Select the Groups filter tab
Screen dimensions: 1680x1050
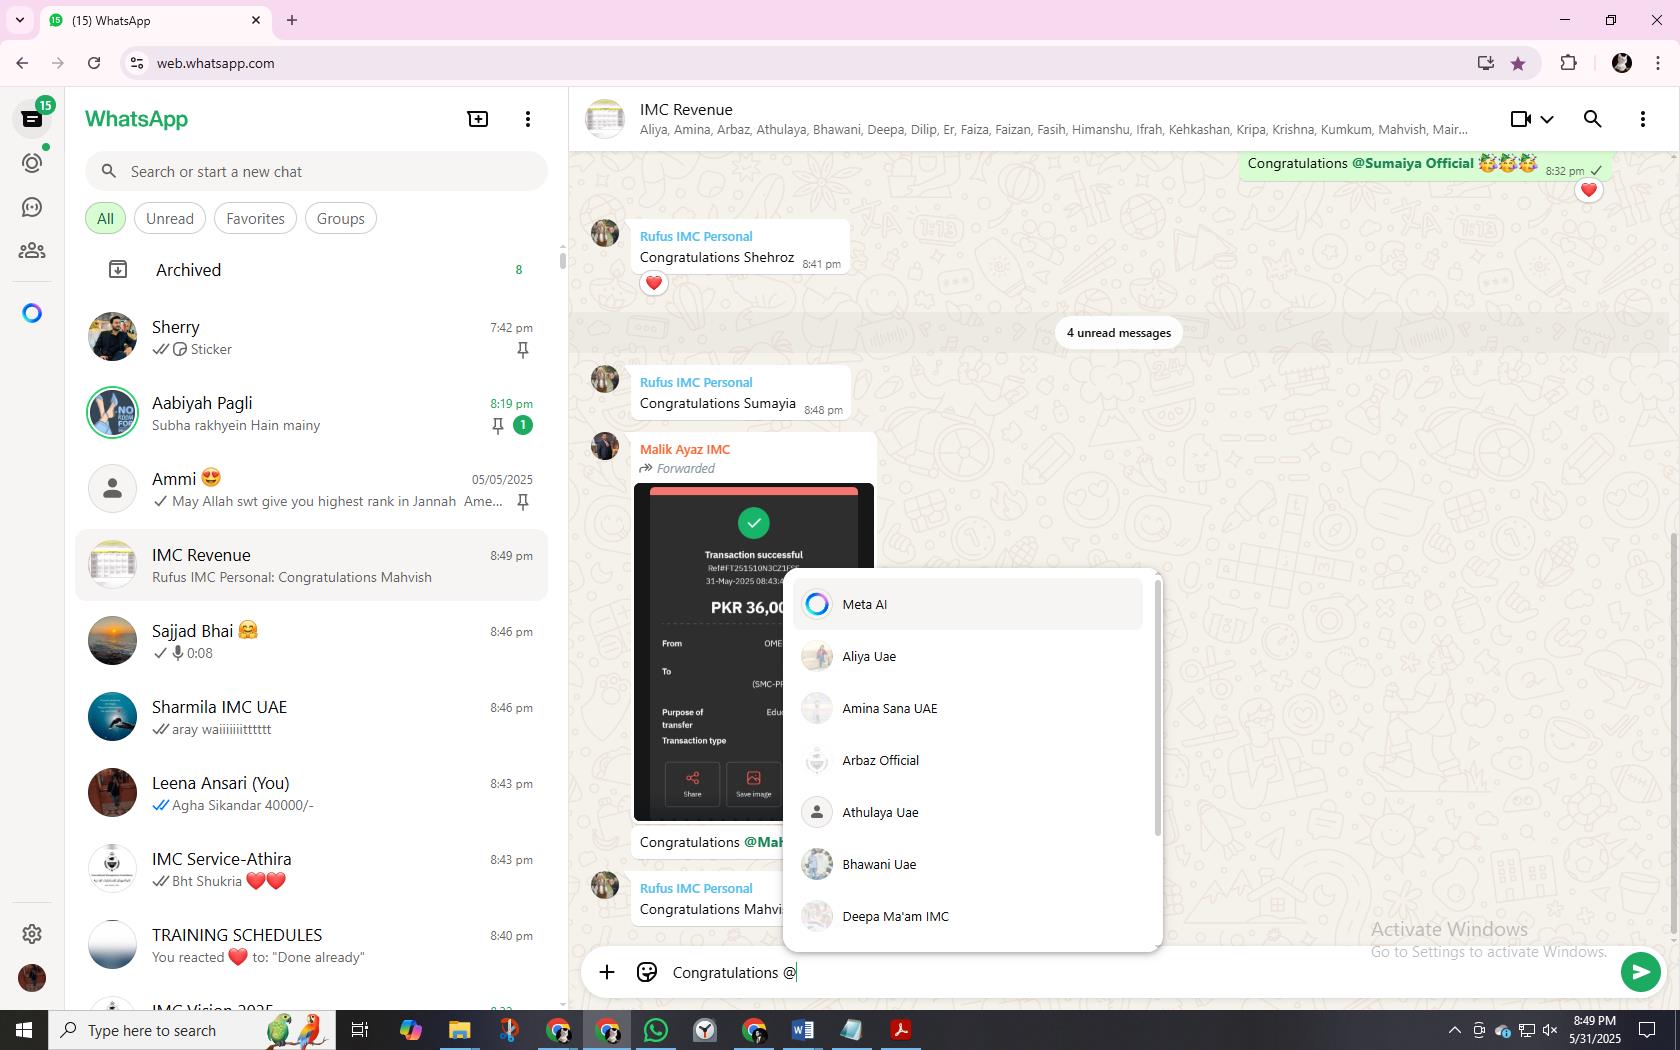coord(341,218)
